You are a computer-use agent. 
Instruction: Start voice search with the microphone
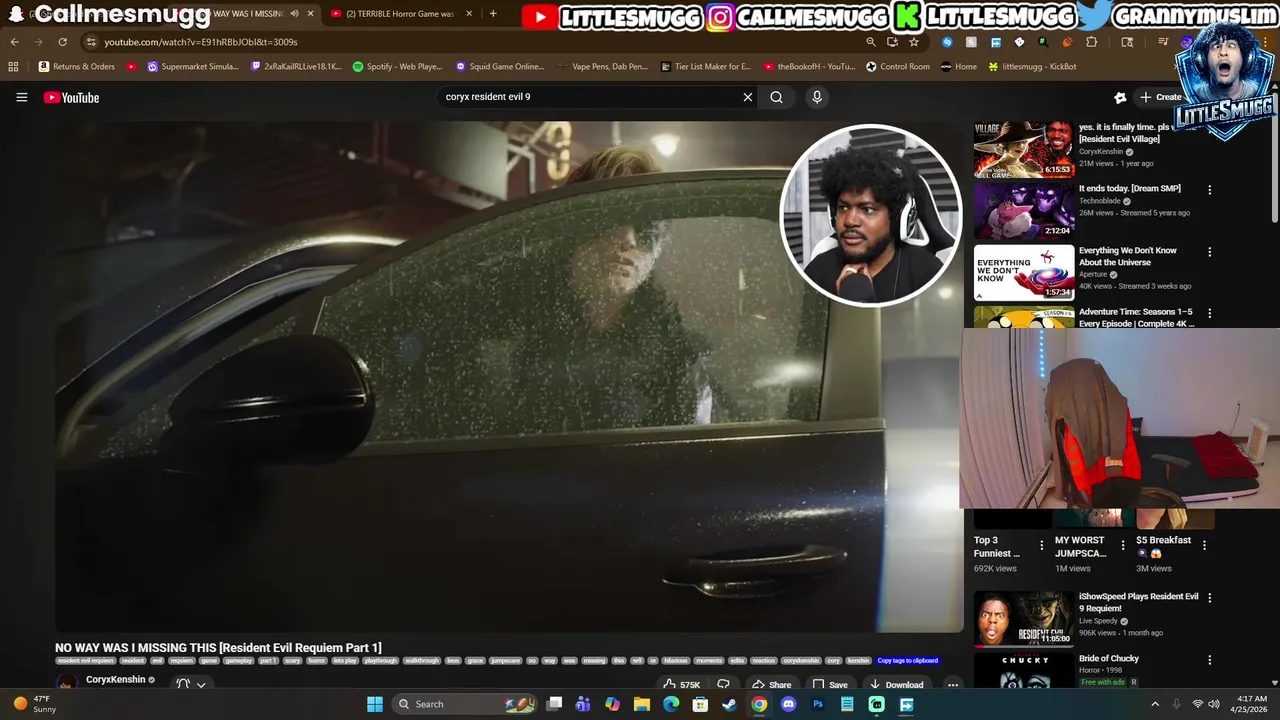coord(817,97)
